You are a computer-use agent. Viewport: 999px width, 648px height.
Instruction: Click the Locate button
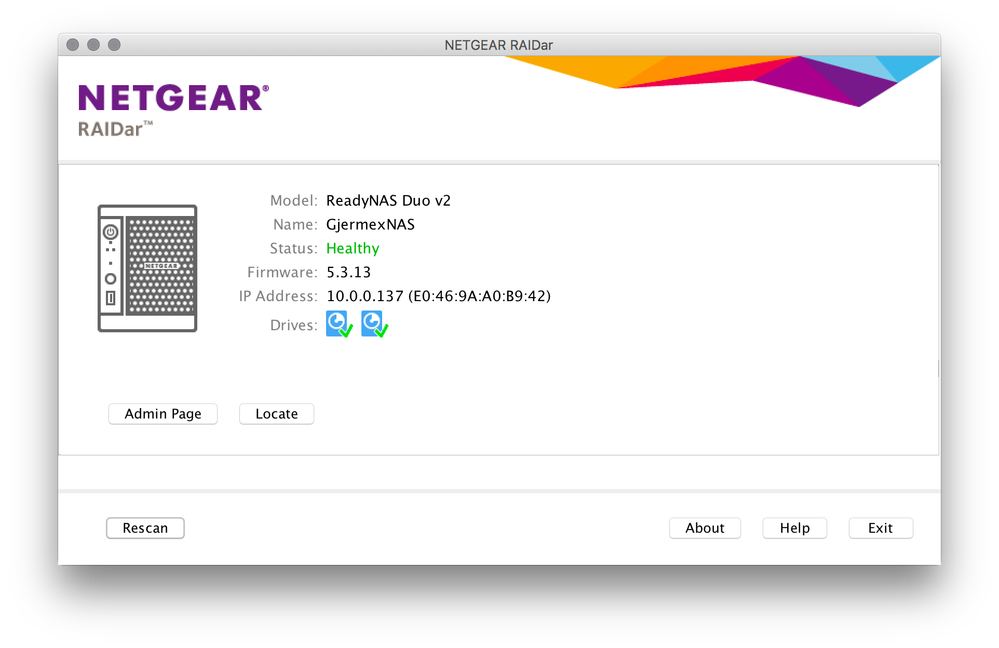tap(277, 414)
